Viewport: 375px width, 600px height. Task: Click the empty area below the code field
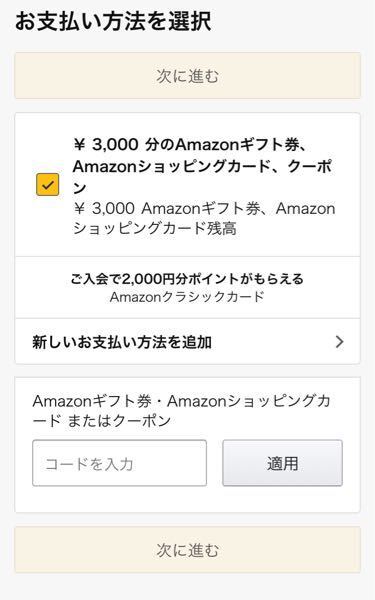point(188,499)
